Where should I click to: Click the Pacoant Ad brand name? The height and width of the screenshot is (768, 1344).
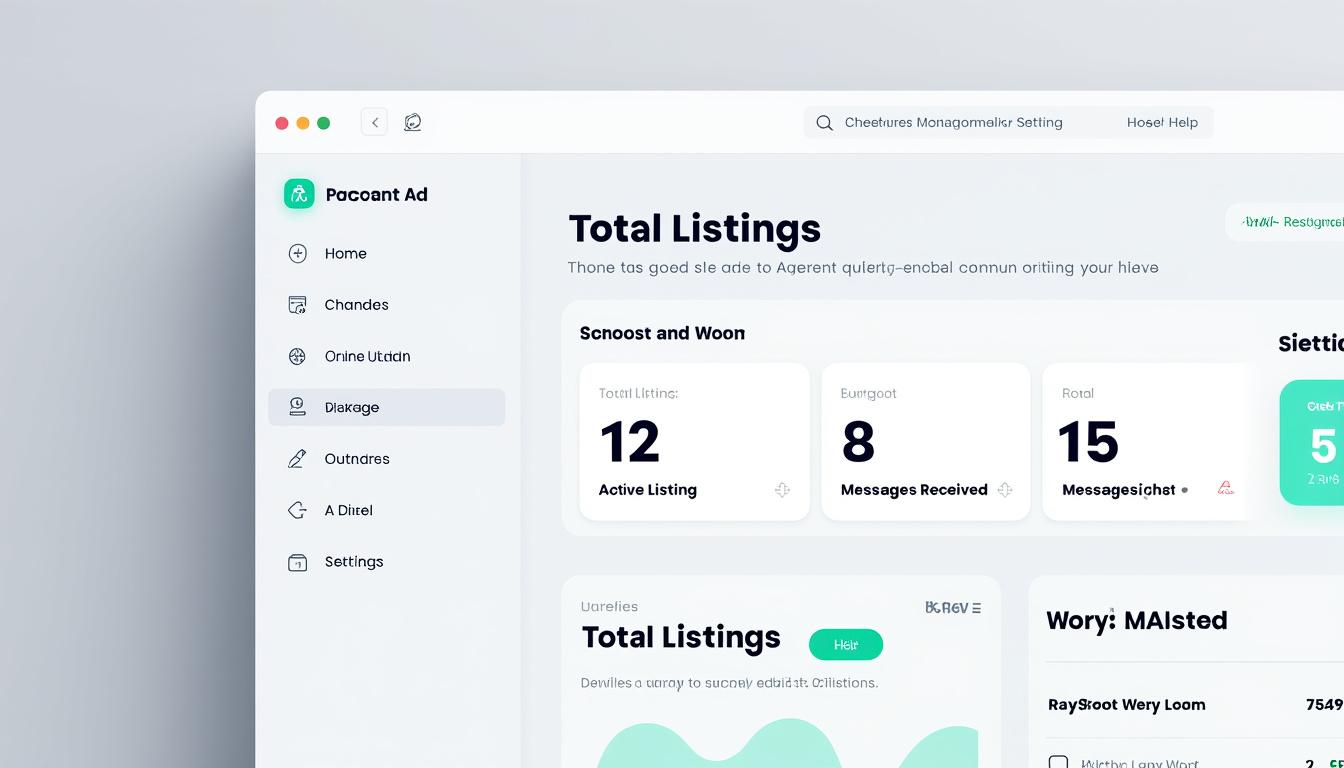click(376, 194)
